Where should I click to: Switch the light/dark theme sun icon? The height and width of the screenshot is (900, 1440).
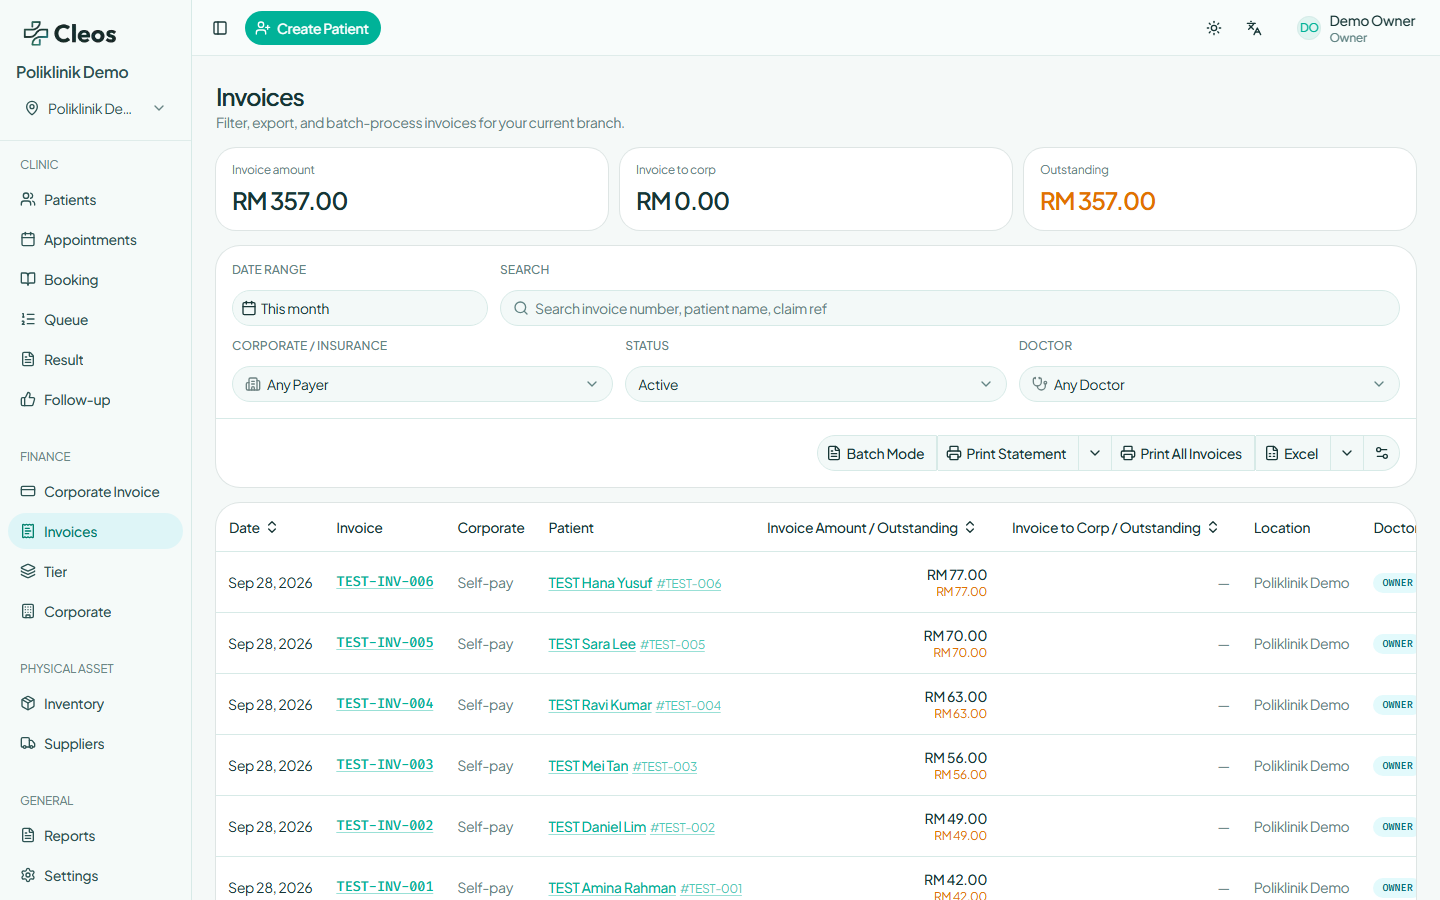[x=1214, y=28]
